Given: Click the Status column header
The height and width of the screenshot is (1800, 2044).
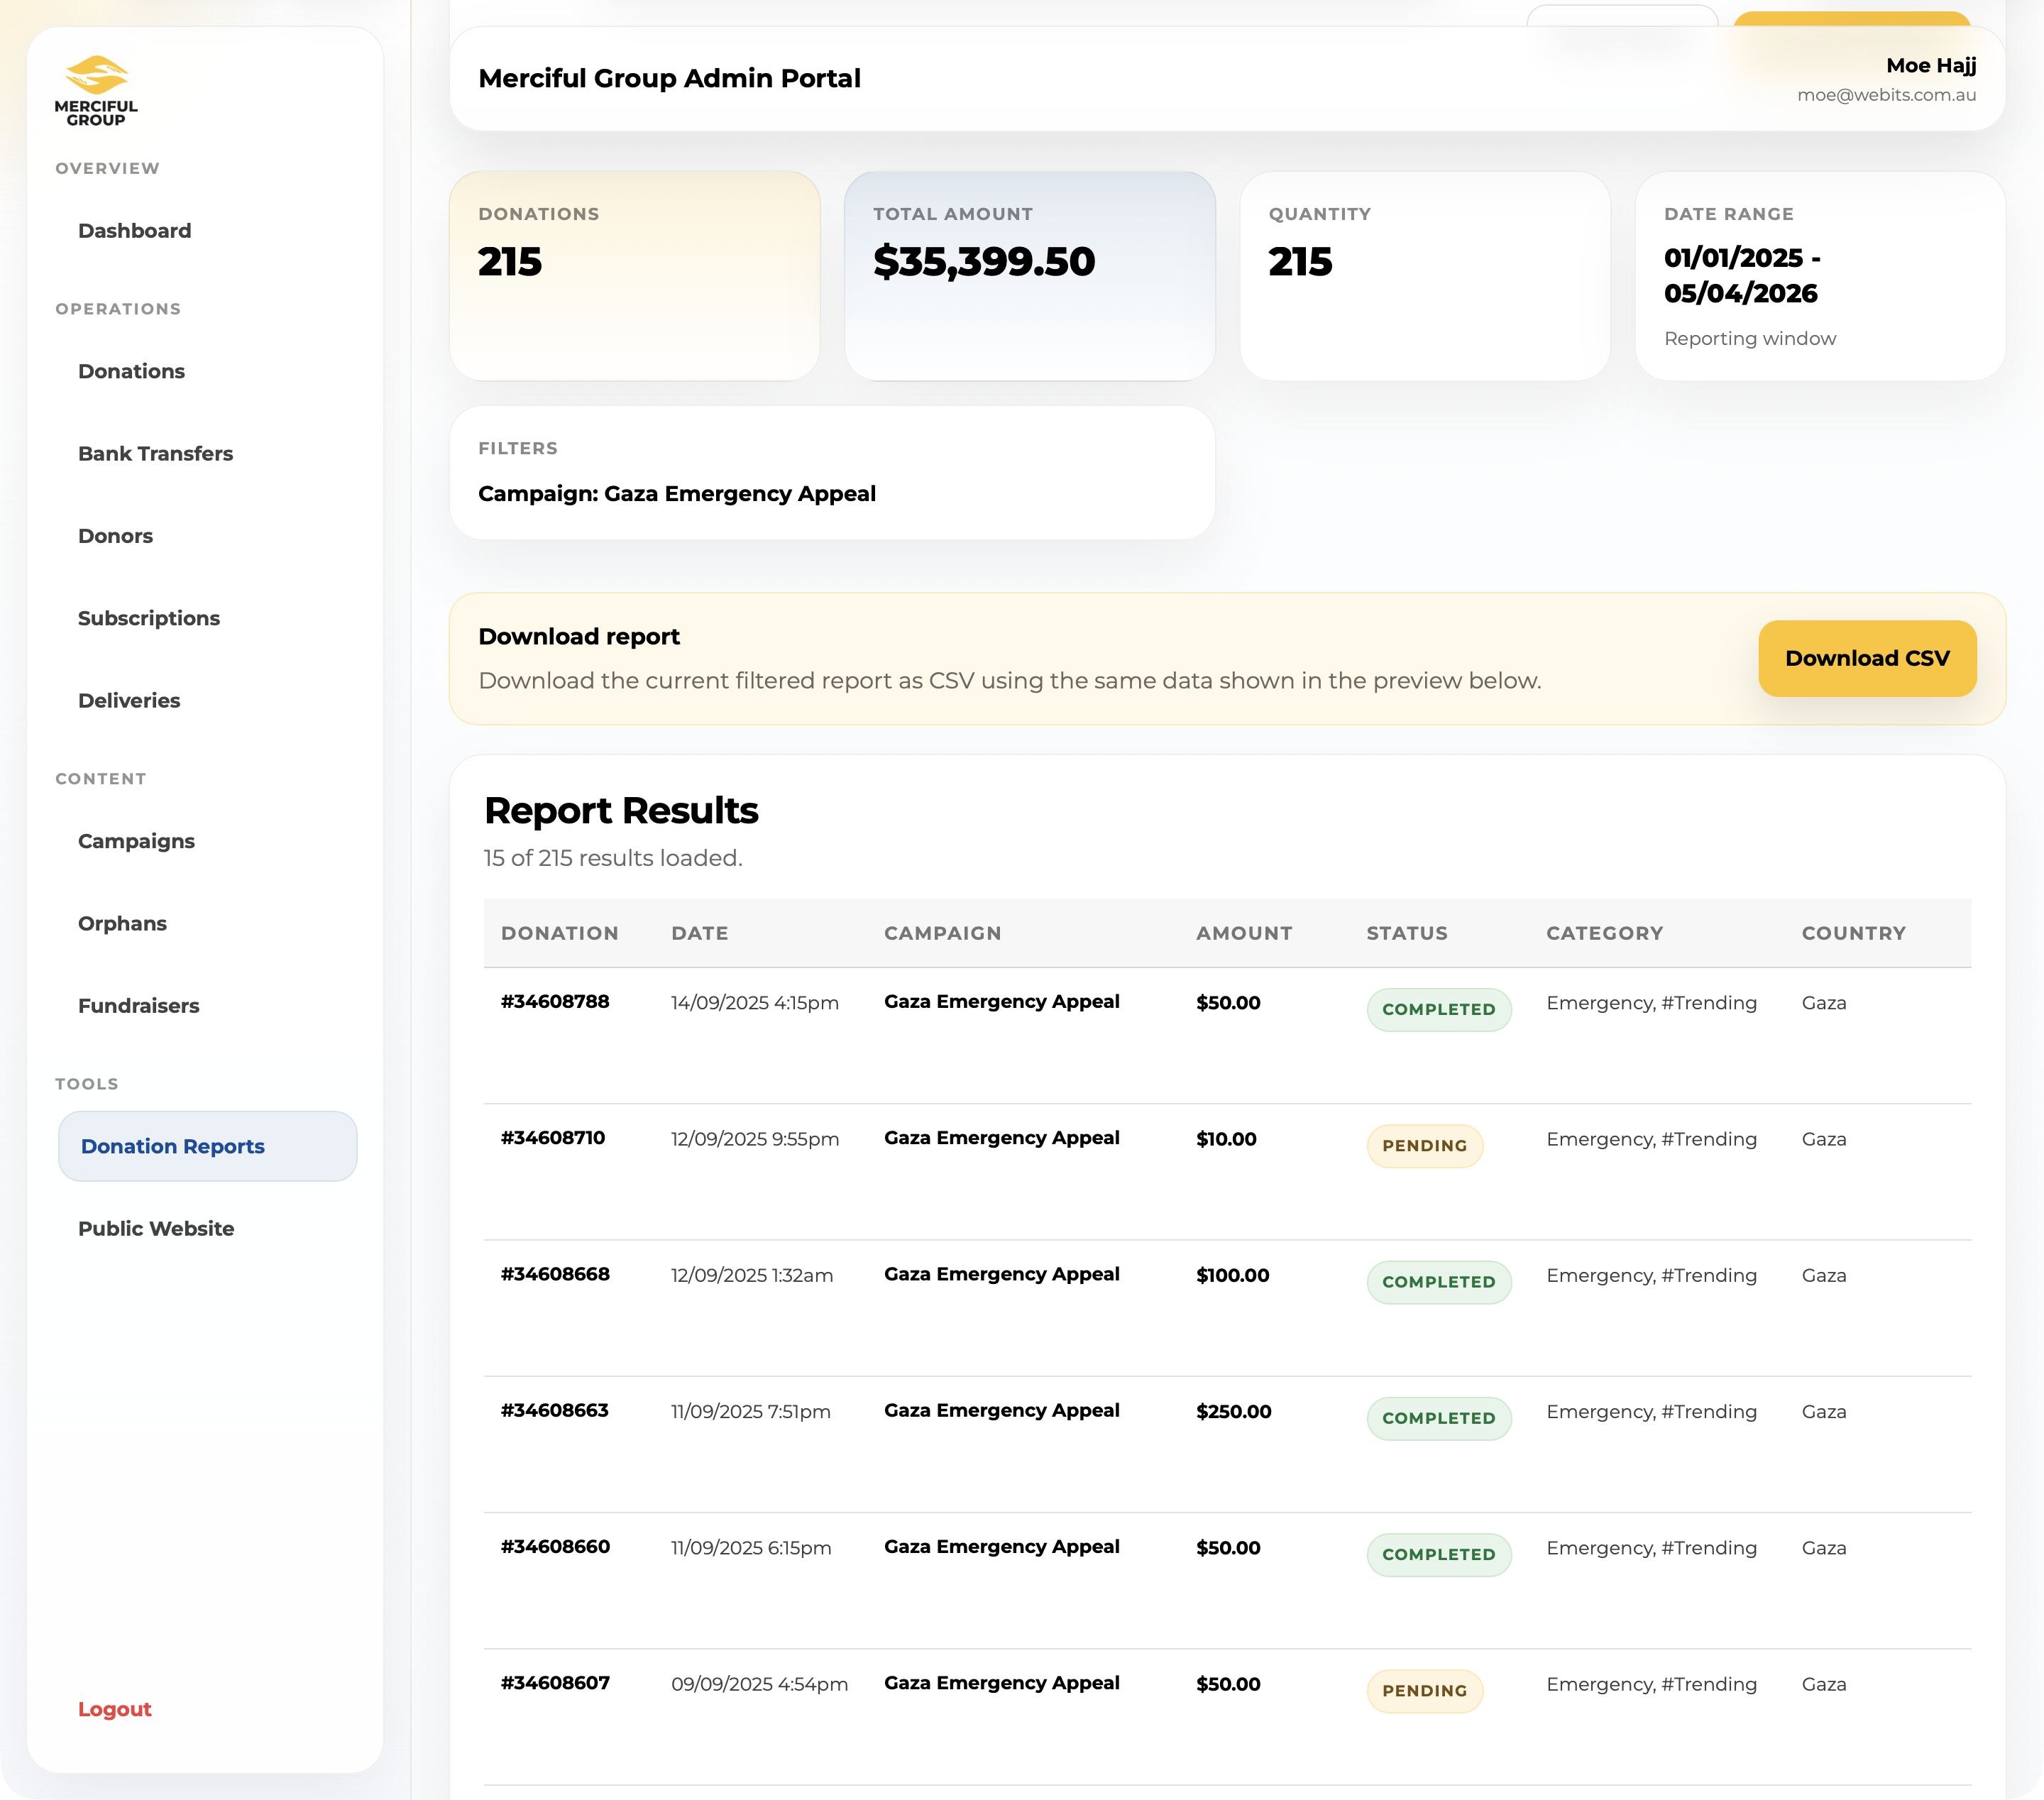Looking at the screenshot, I should 1407,933.
